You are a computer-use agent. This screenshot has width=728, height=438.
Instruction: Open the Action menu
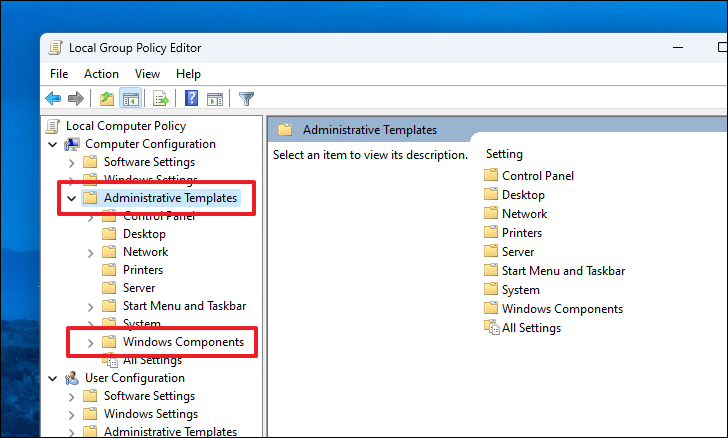[101, 74]
